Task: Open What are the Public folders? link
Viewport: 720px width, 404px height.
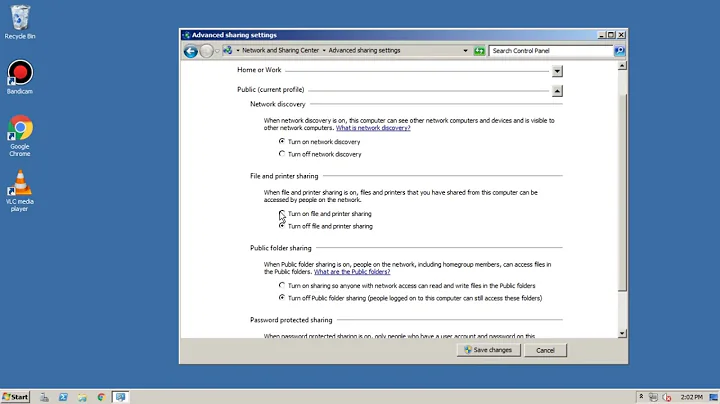Action: tap(352, 272)
